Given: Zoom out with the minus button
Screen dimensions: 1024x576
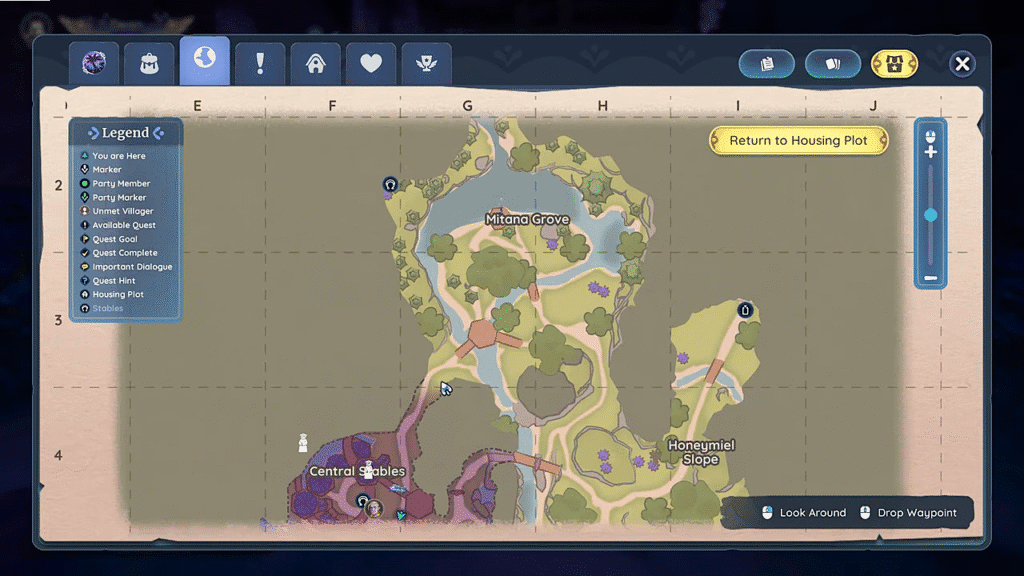Looking at the screenshot, I should [x=931, y=278].
